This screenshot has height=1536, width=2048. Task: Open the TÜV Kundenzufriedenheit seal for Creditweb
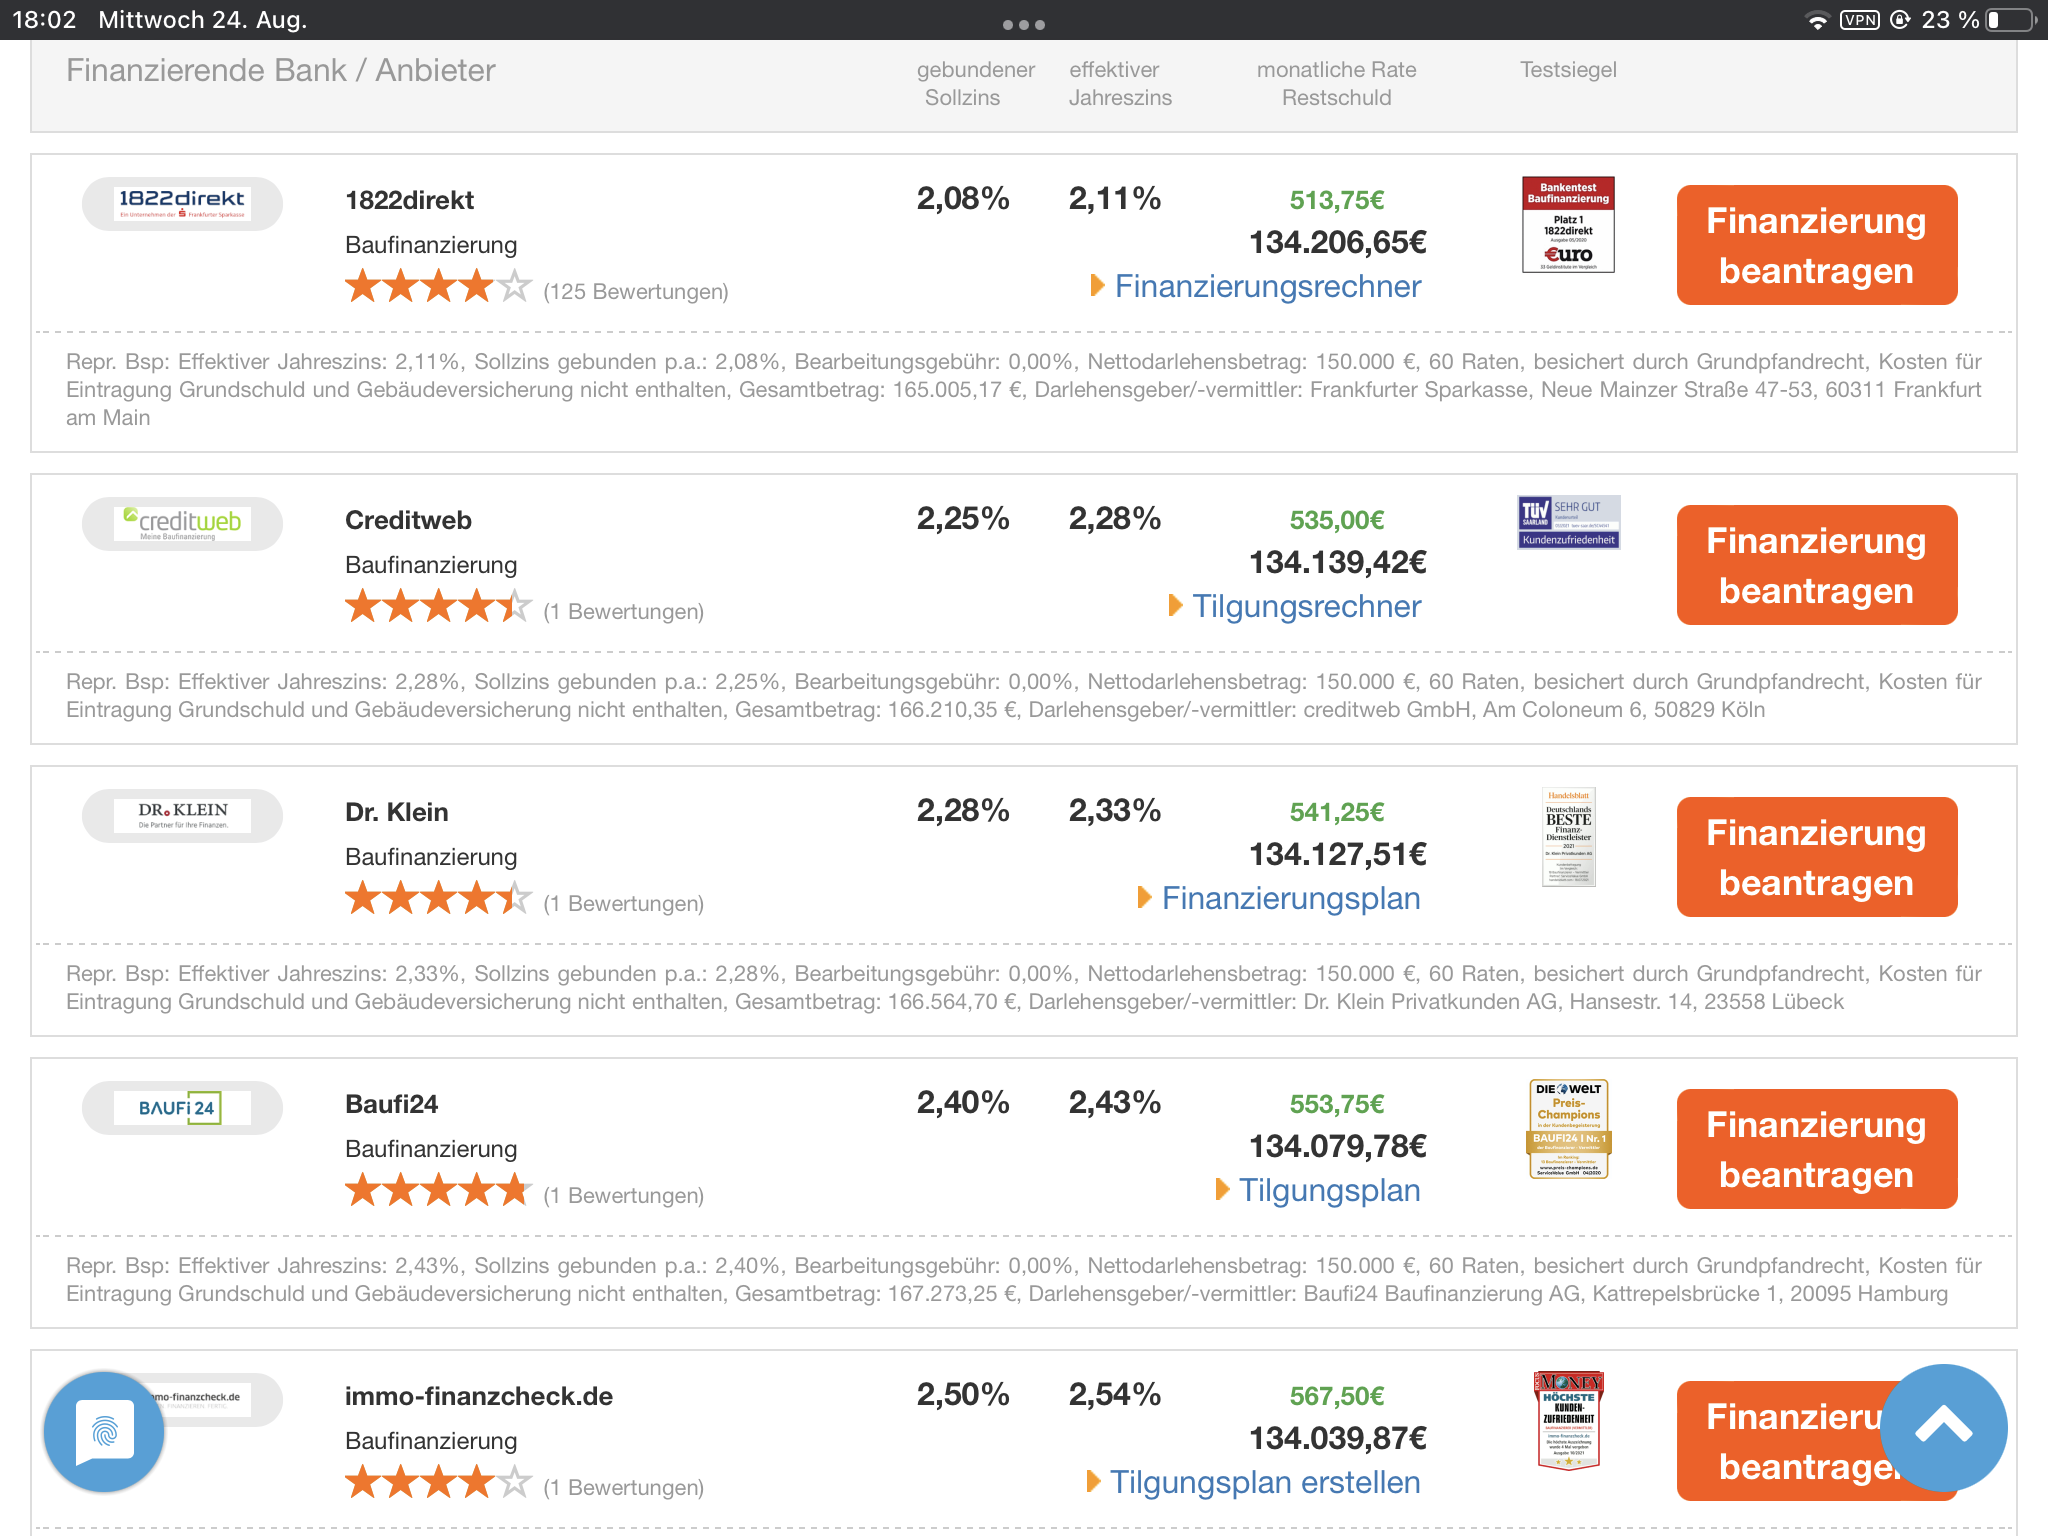pyautogui.click(x=1568, y=522)
